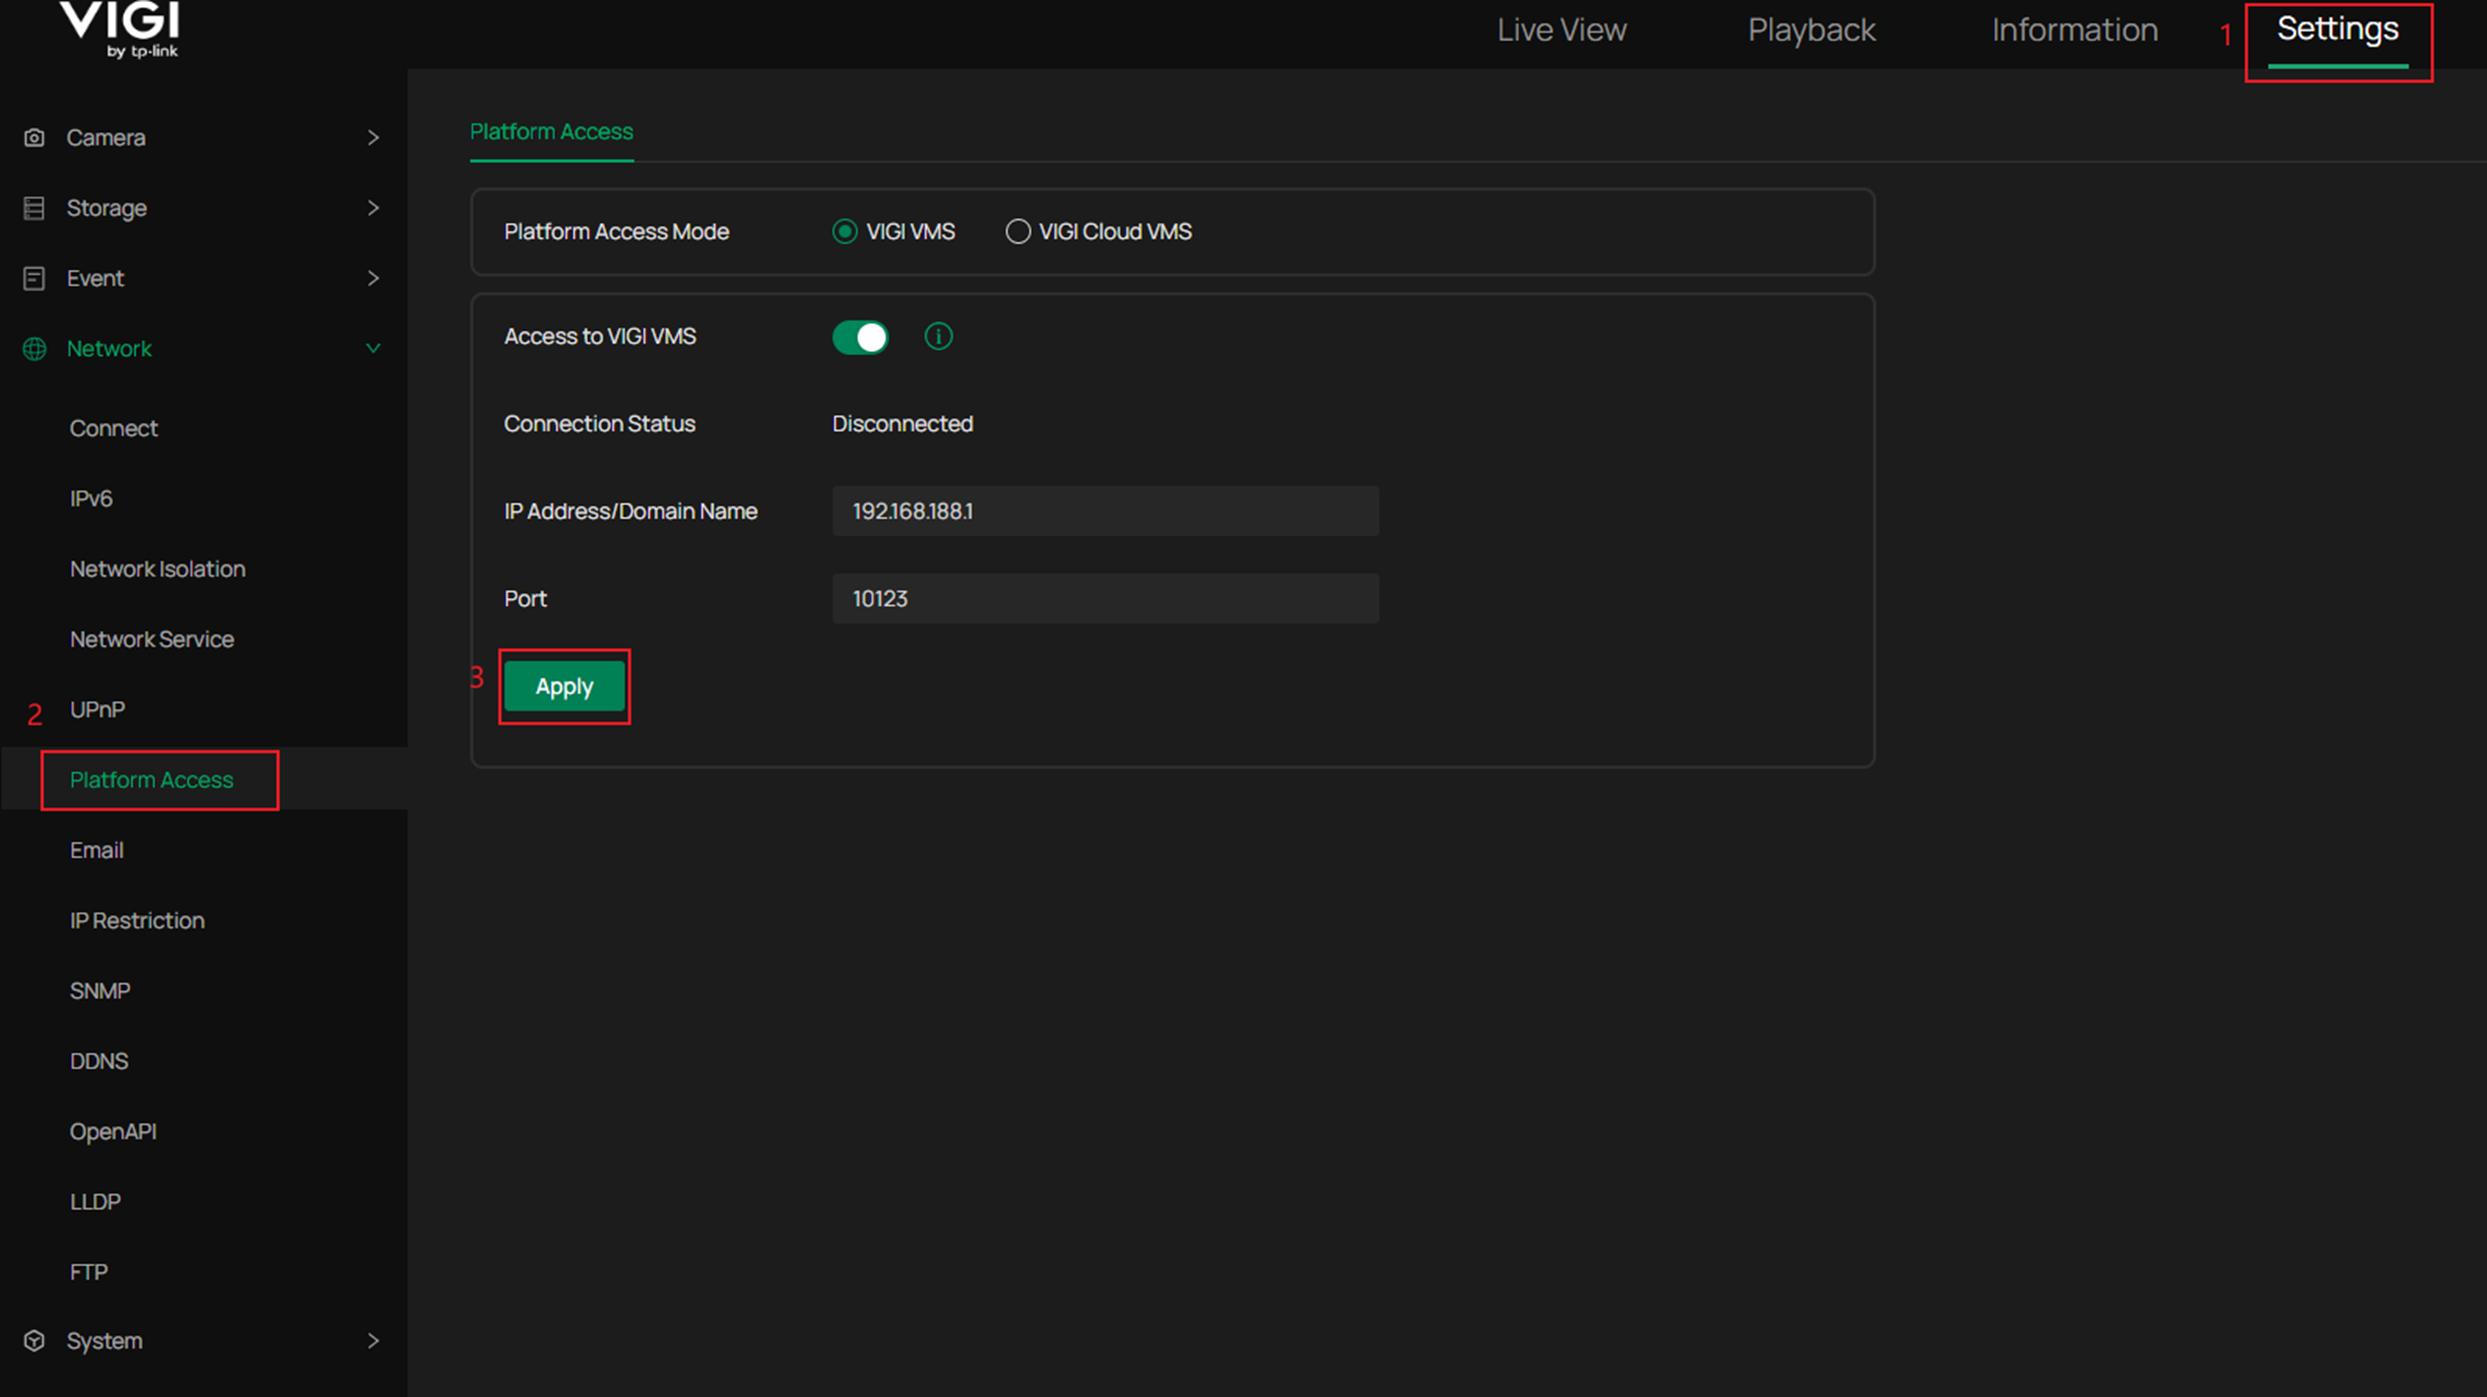Screen dimensions: 2487x1397
Task: Open the SNMP settings page
Action: tap(100, 991)
